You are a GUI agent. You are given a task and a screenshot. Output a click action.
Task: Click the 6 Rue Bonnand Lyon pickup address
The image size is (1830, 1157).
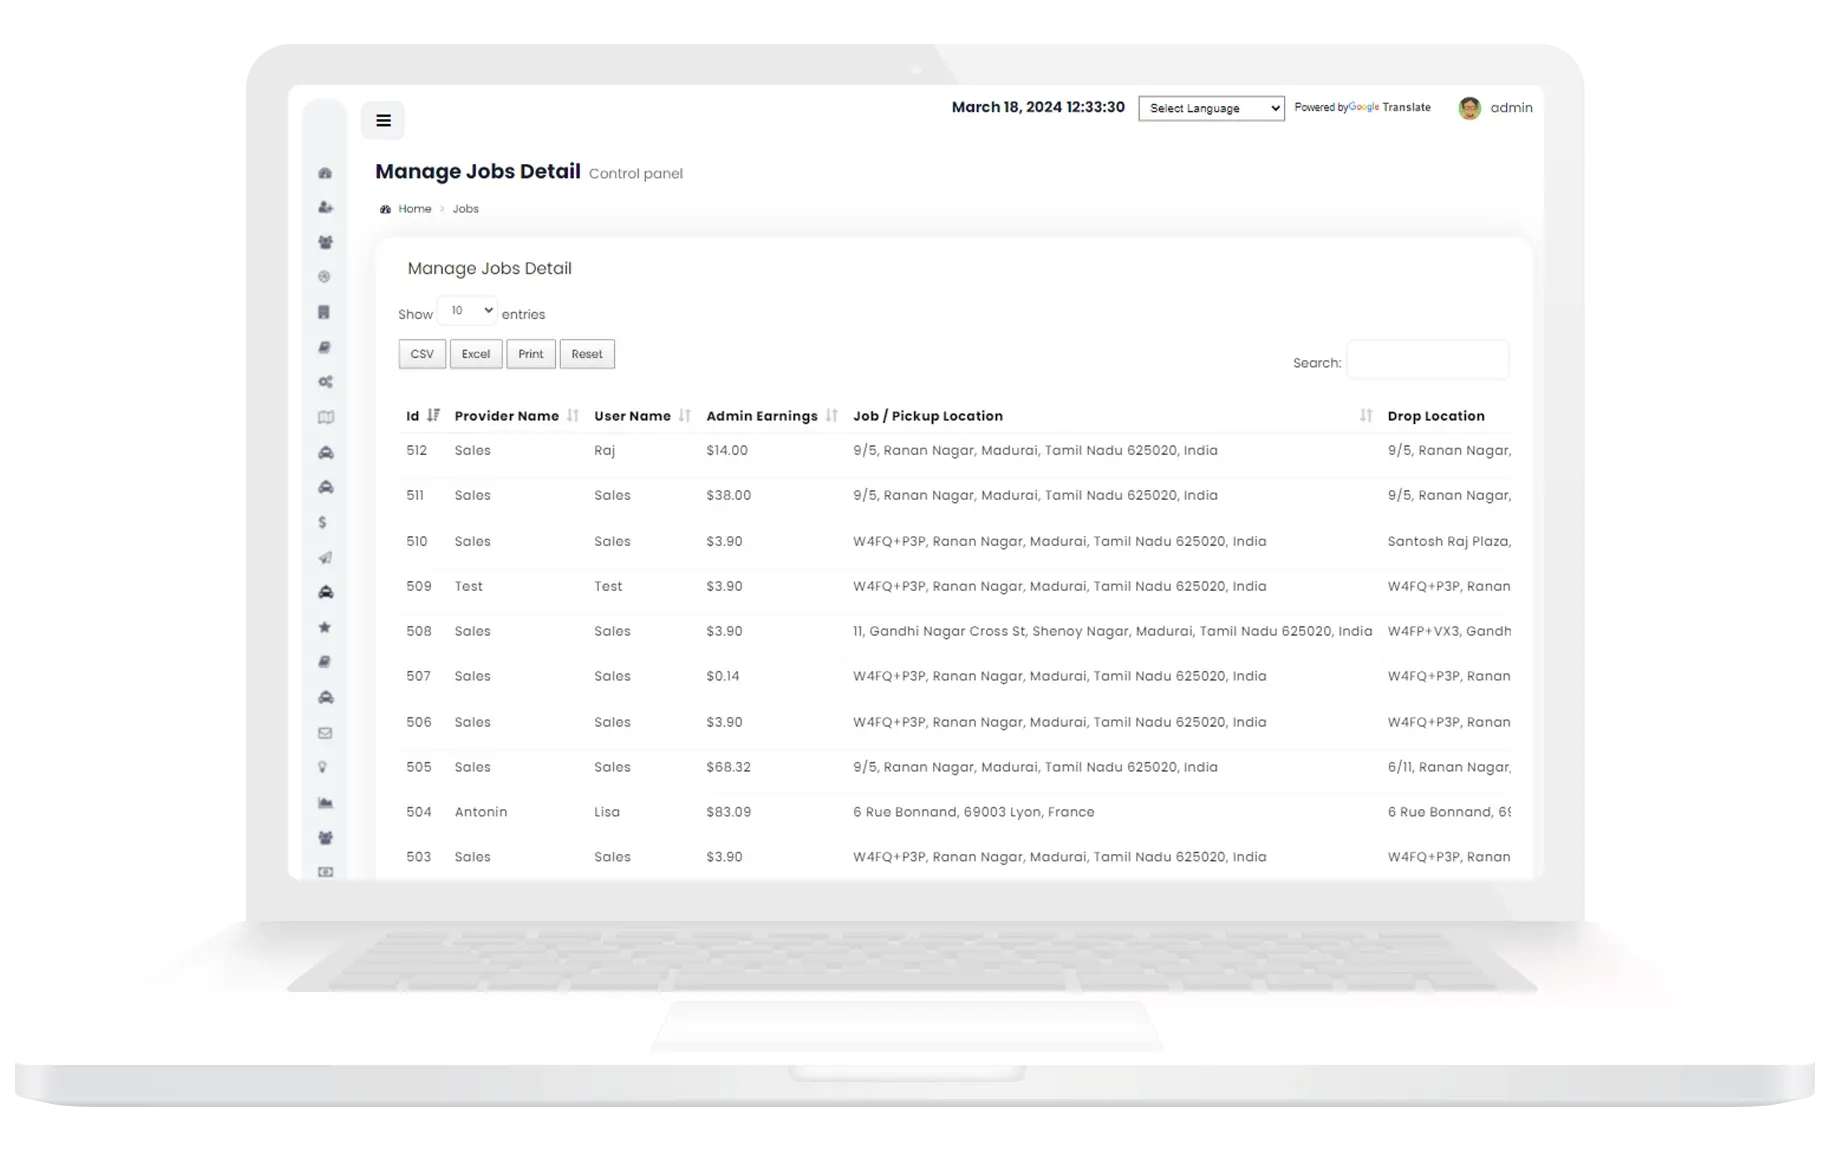[974, 812]
